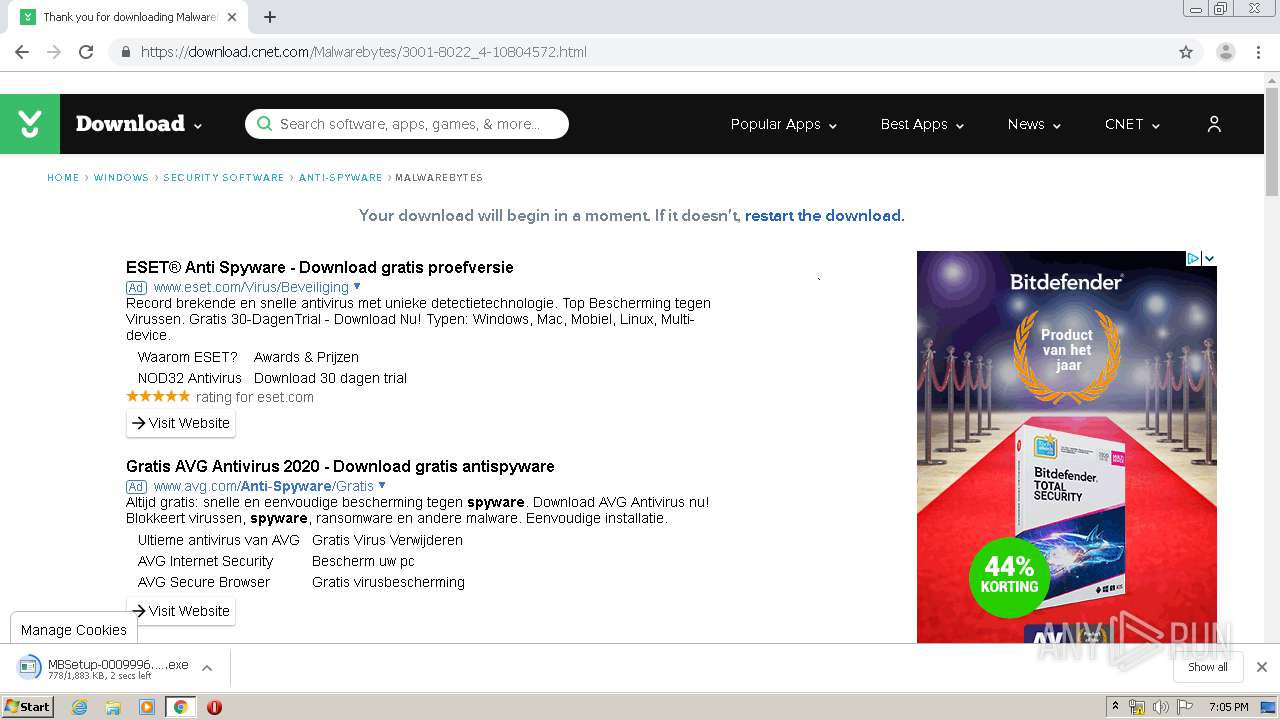This screenshot has height=720, width=1280.
Task: Open avg.com ad URL dropdown arrow
Action: pyautogui.click(x=382, y=485)
